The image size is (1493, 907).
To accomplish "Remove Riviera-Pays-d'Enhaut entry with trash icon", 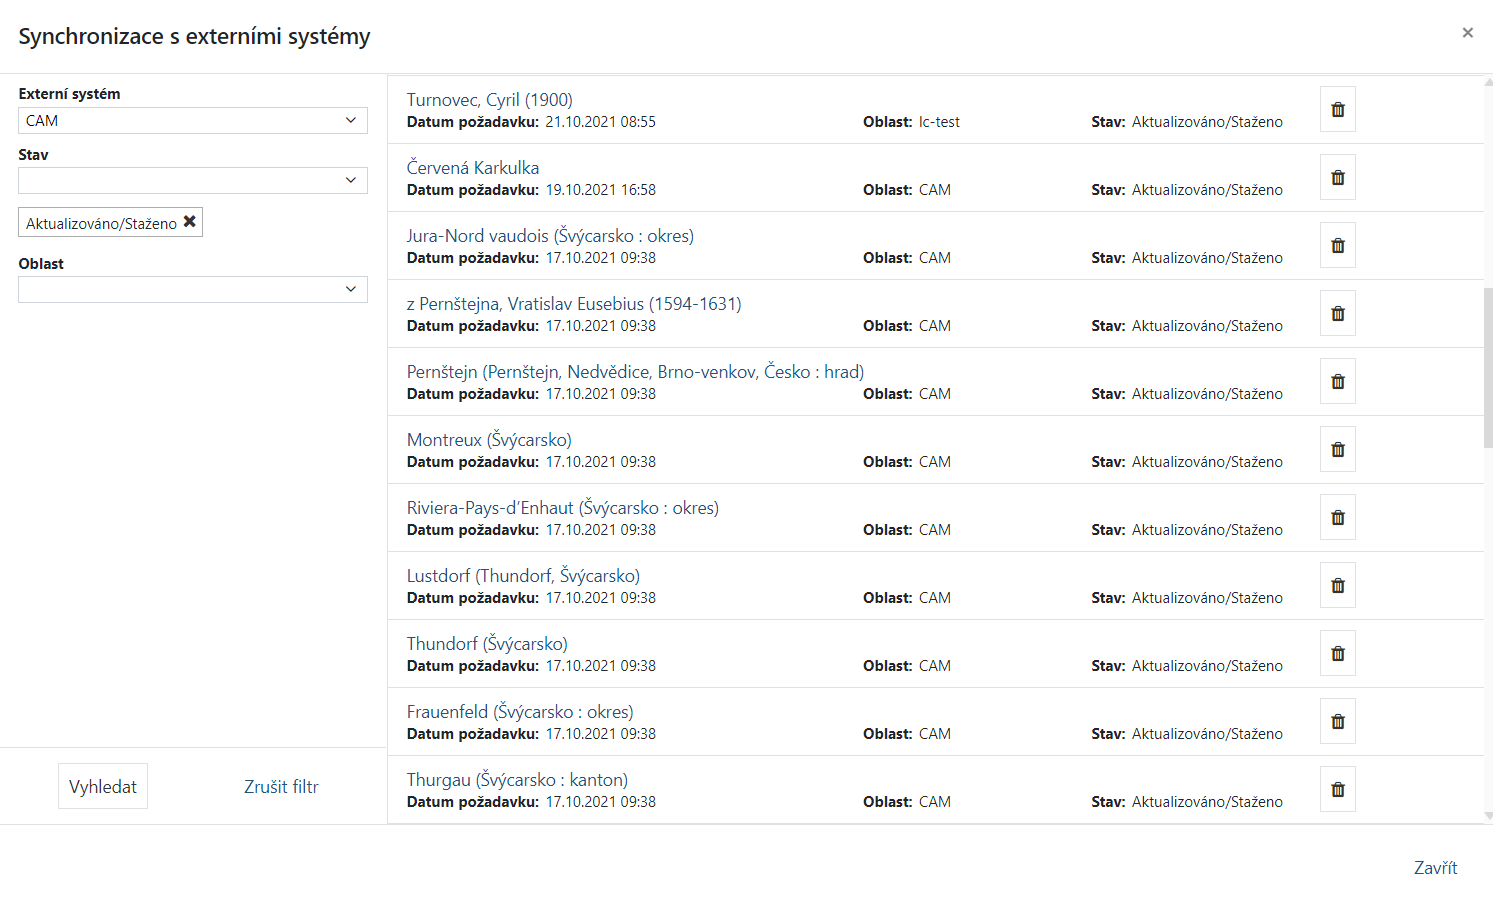I will [1337, 518].
